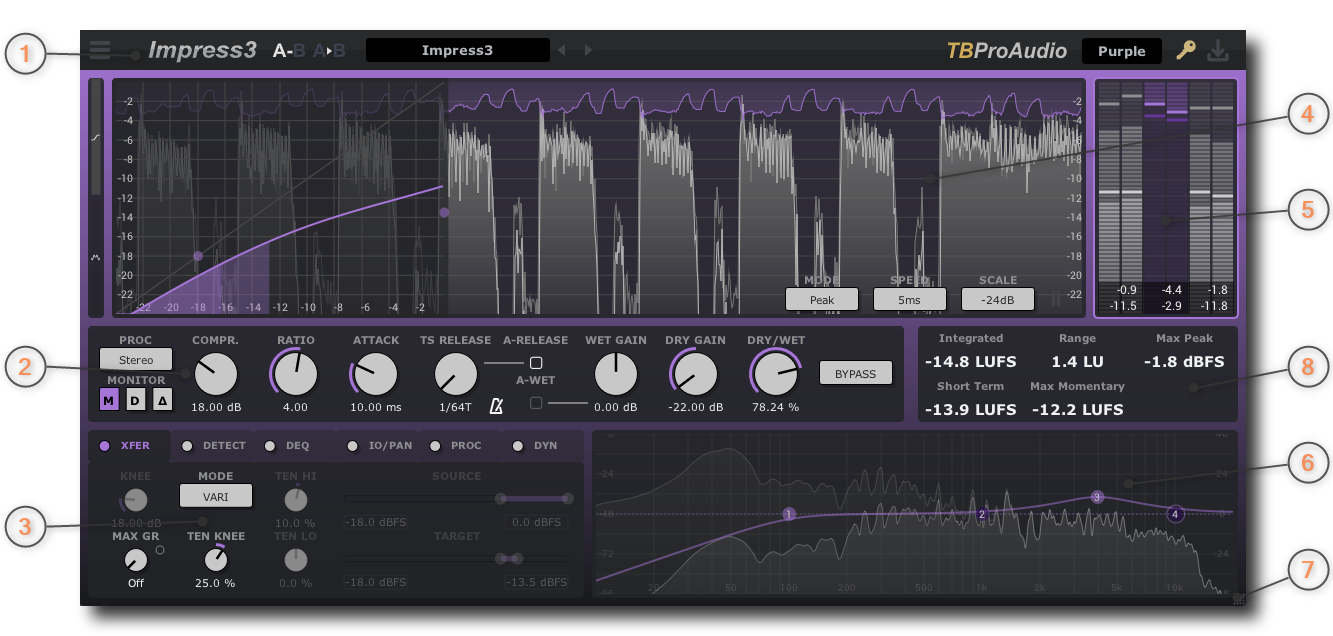Select the waveform icon on left strip
This screenshot has height=636, width=1333.
point(96,257)
